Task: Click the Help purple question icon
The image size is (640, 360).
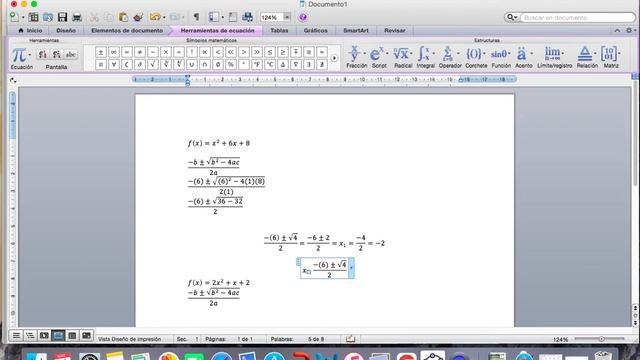Action: click(x=303, y=17)
